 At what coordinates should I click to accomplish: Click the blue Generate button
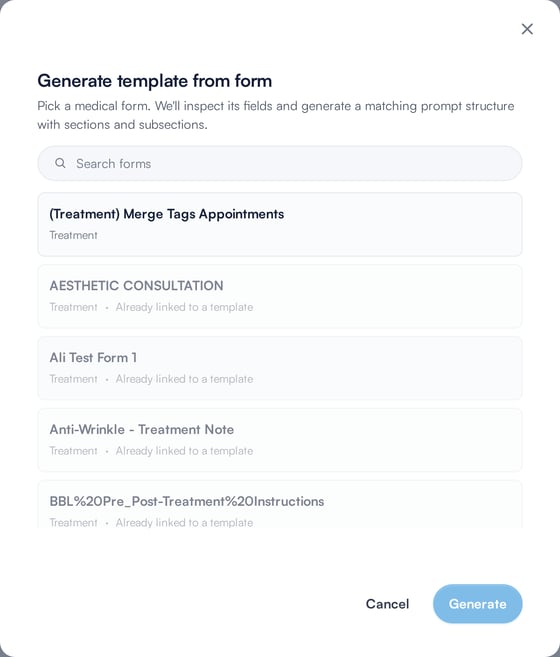pos(477,604)
